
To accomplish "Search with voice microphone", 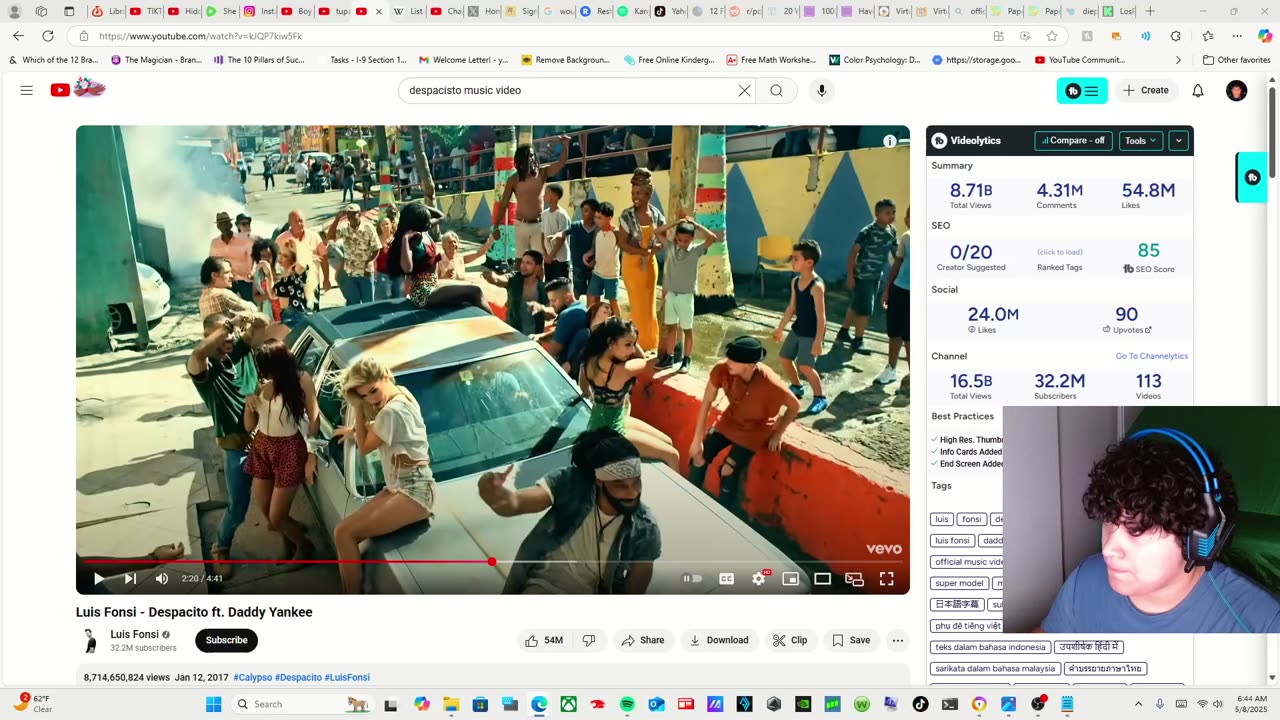I will tap(821, 90).
